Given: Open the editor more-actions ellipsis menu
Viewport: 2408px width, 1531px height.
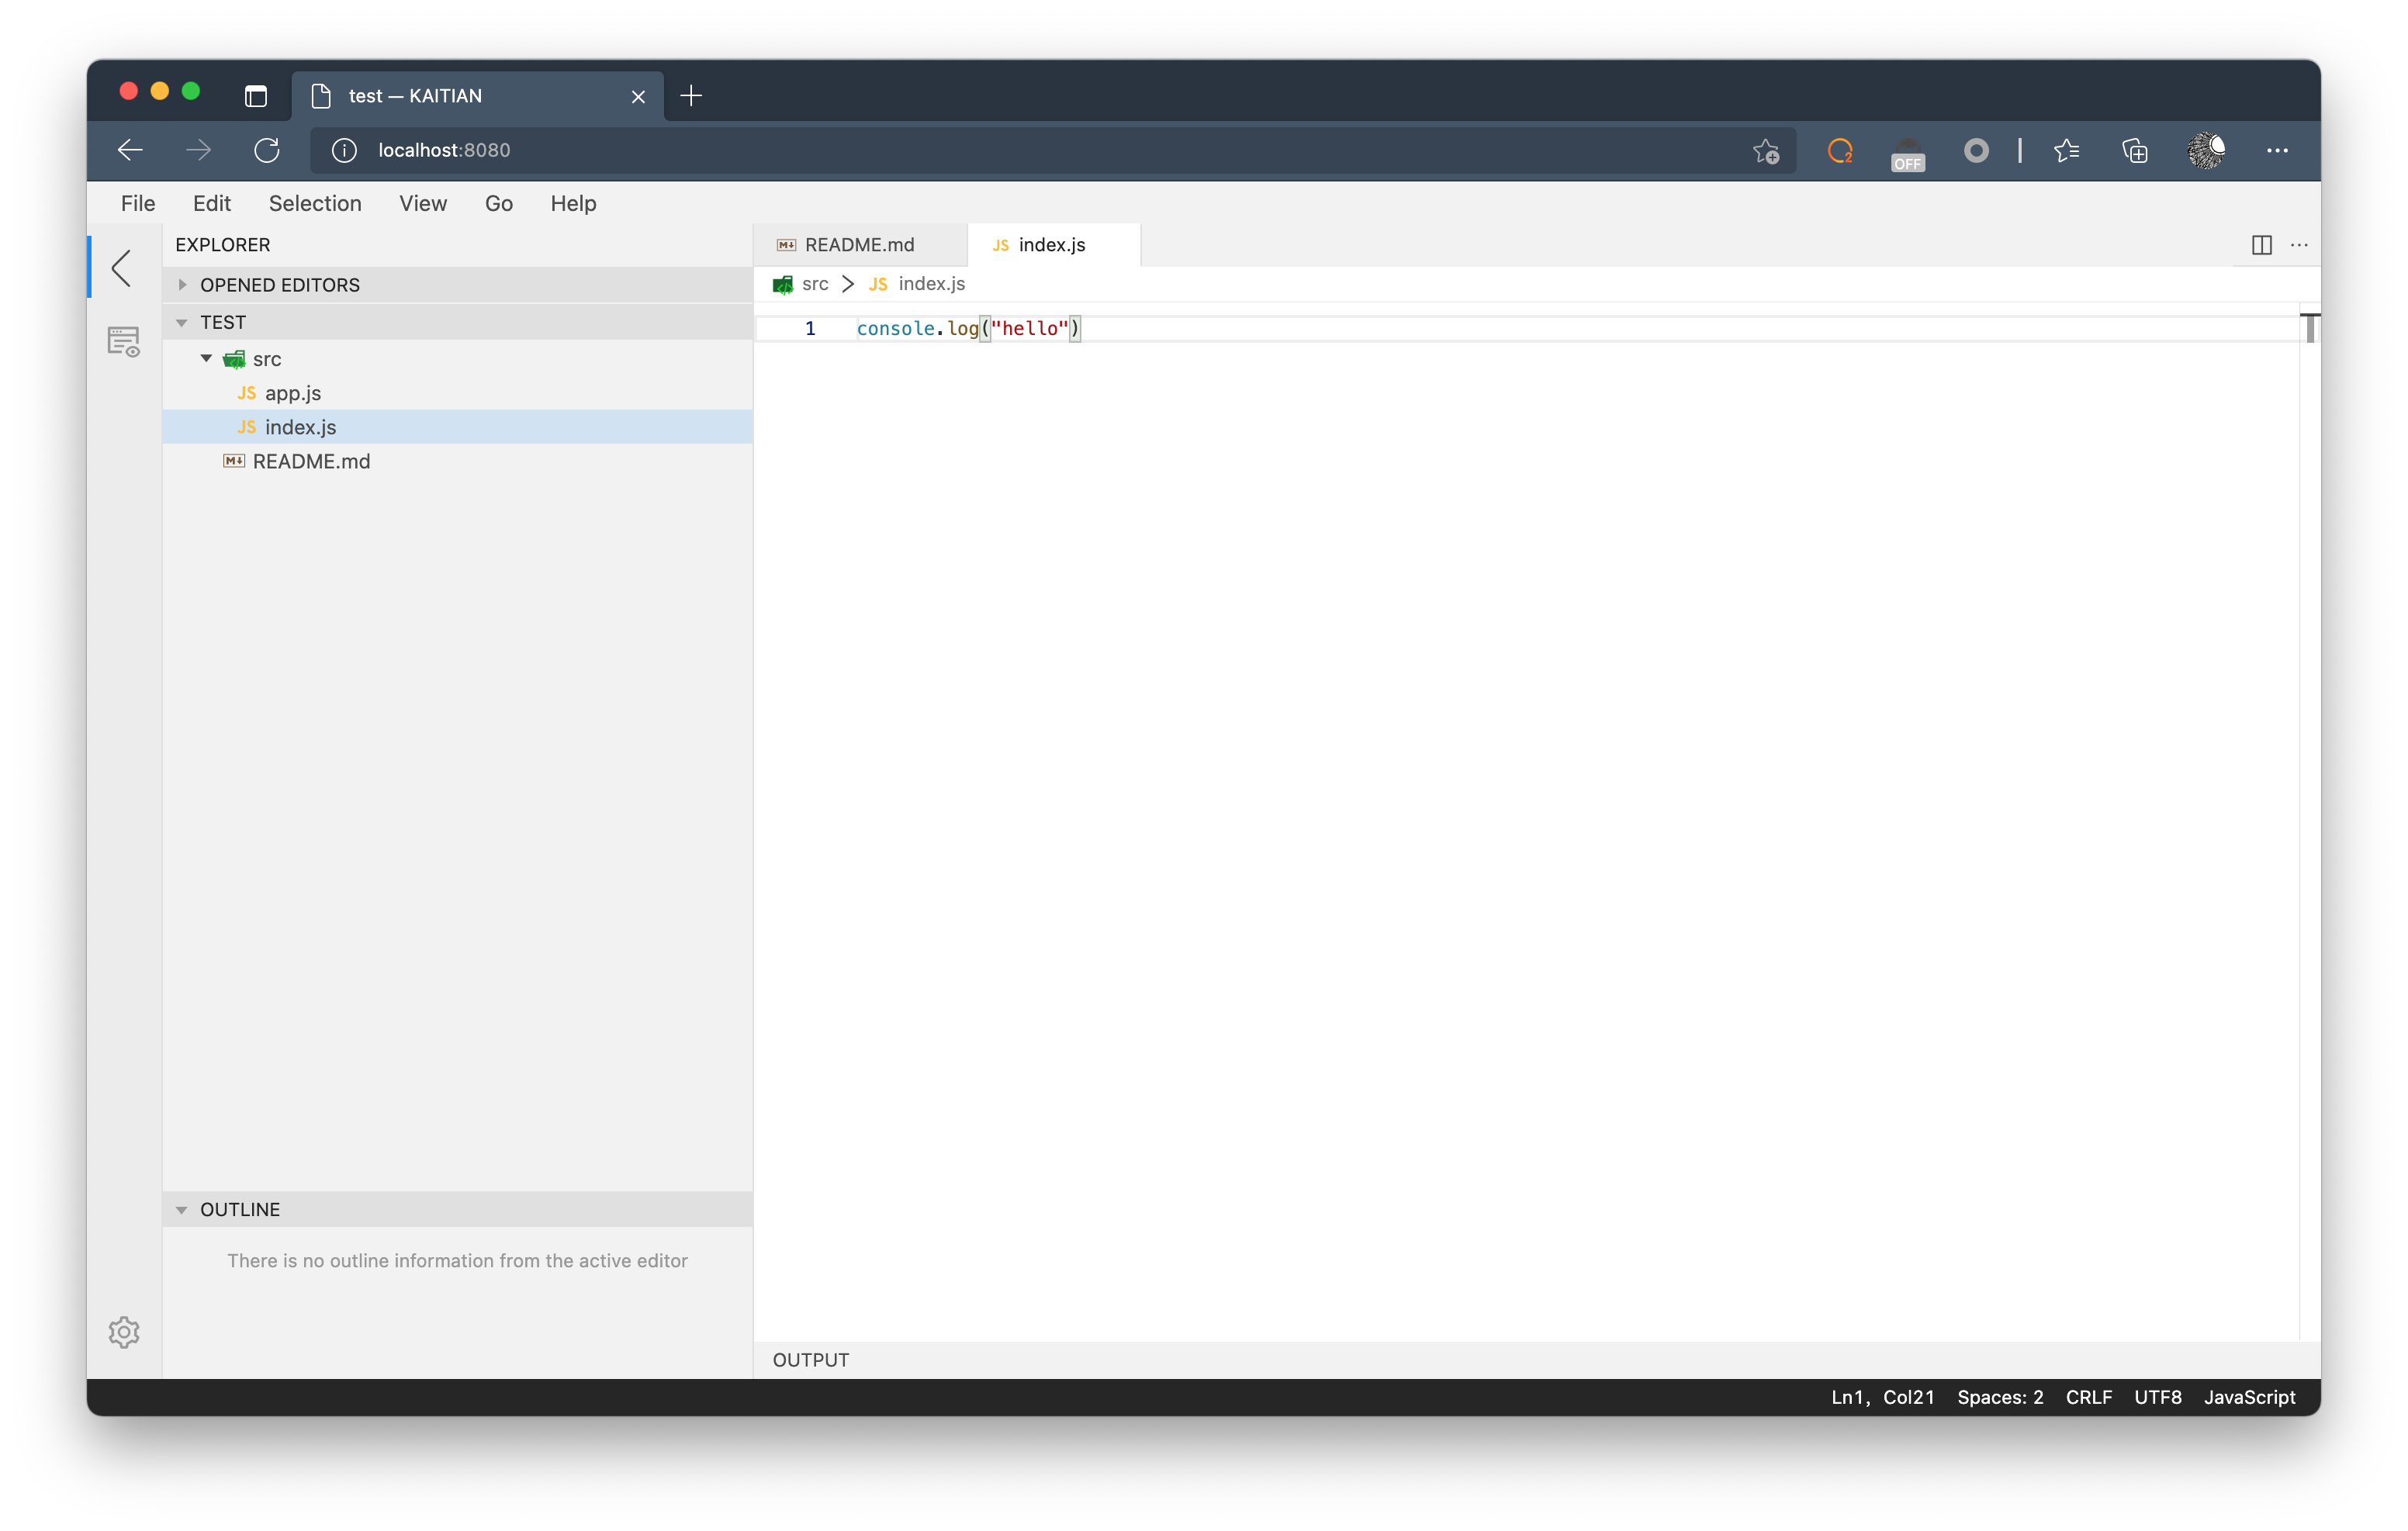Looking at the screenshot, I should click(2299, 245).
